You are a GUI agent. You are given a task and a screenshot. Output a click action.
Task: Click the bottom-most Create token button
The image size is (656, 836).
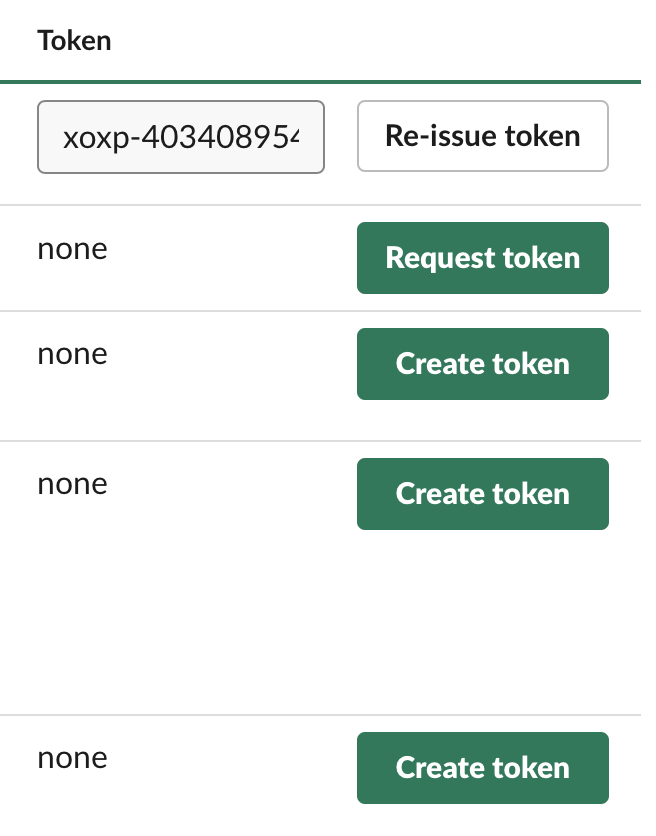(483, 768)
